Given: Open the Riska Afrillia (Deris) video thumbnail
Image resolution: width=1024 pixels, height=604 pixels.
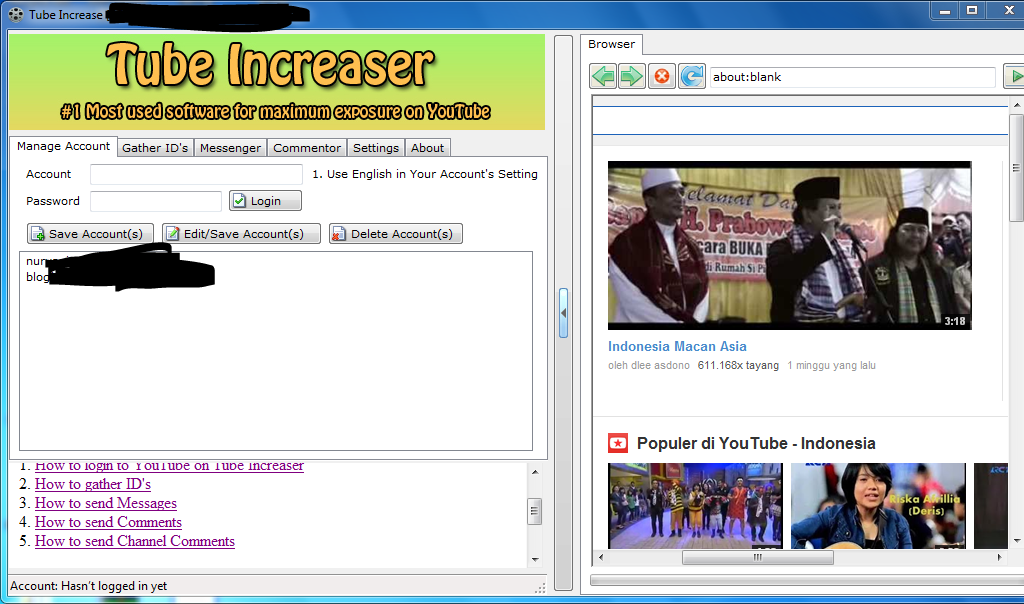Looking at the screenshot, I should coord(878,506).
